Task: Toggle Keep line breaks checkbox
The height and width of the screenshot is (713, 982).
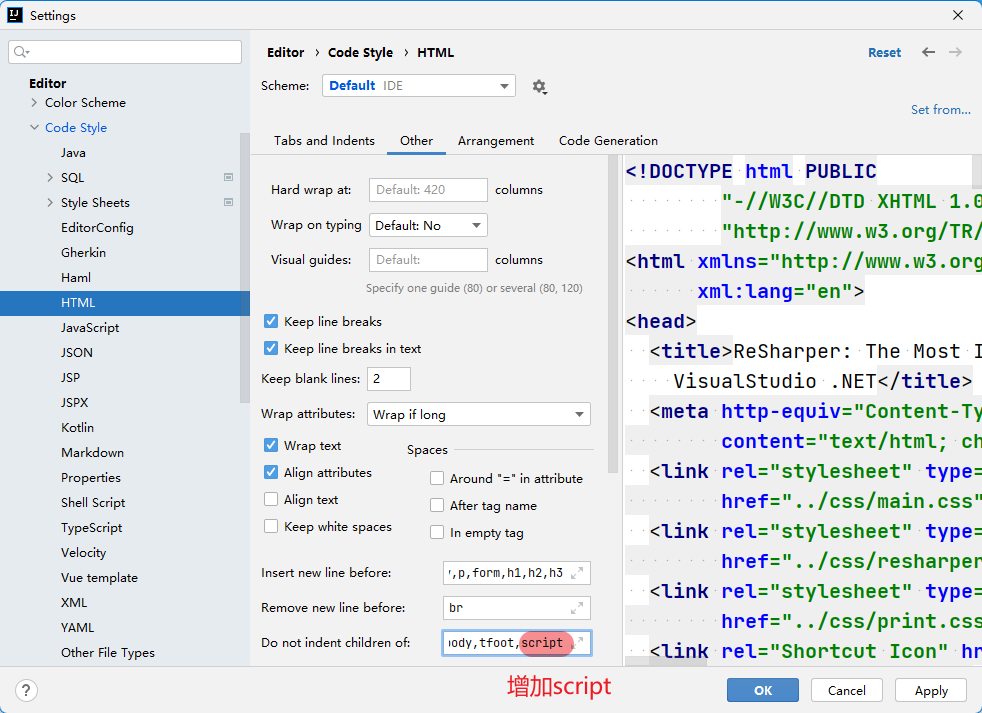Action: [271, 321]
